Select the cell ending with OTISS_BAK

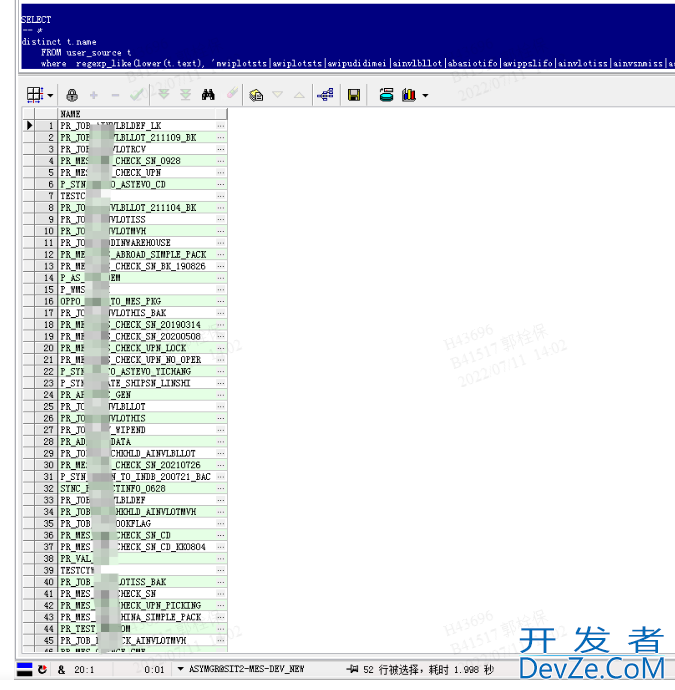click(137, 582)
